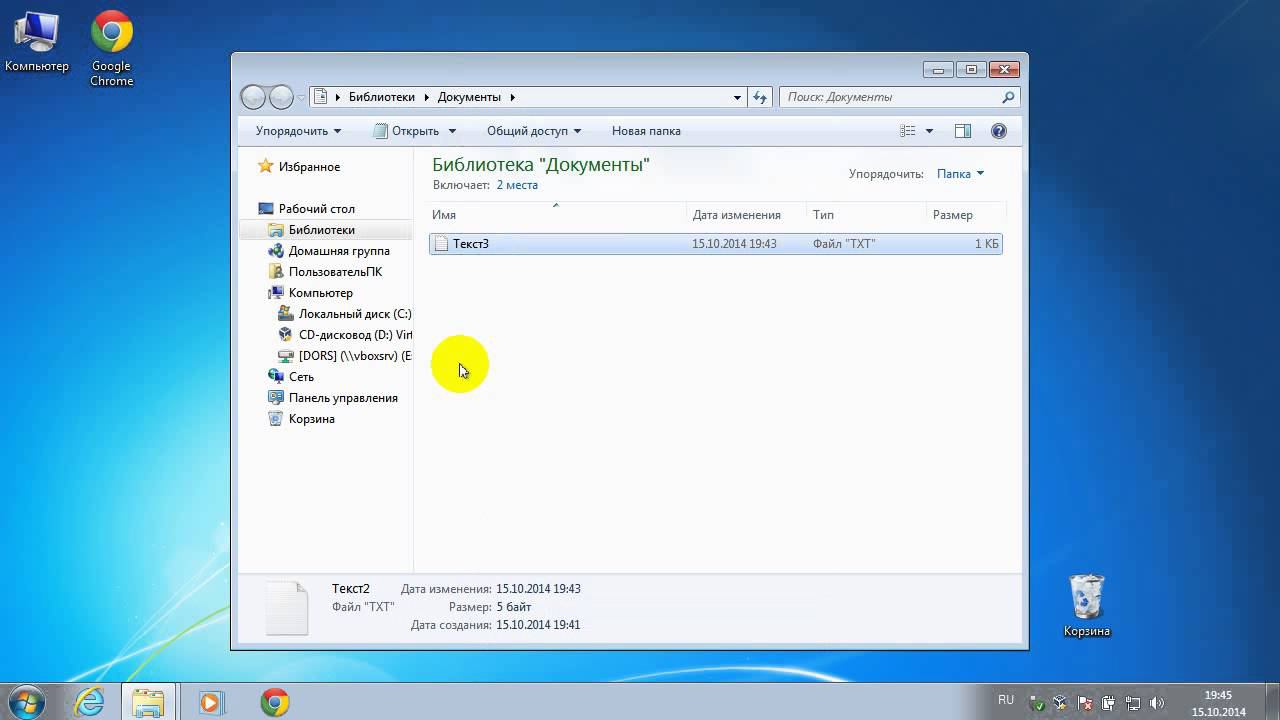Click the Back navigation arrow in Explorer

pyautogui.click(x=254, y=97)
